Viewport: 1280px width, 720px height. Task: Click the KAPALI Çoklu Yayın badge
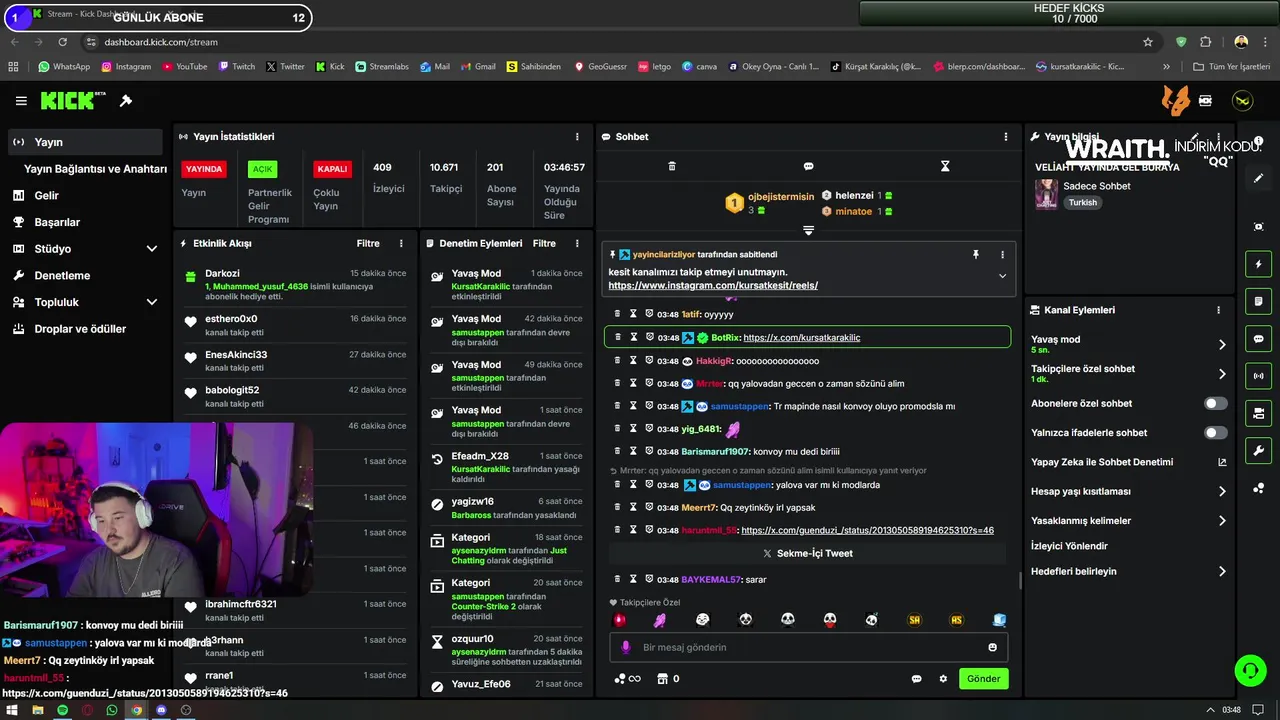[x=332, y=169]
